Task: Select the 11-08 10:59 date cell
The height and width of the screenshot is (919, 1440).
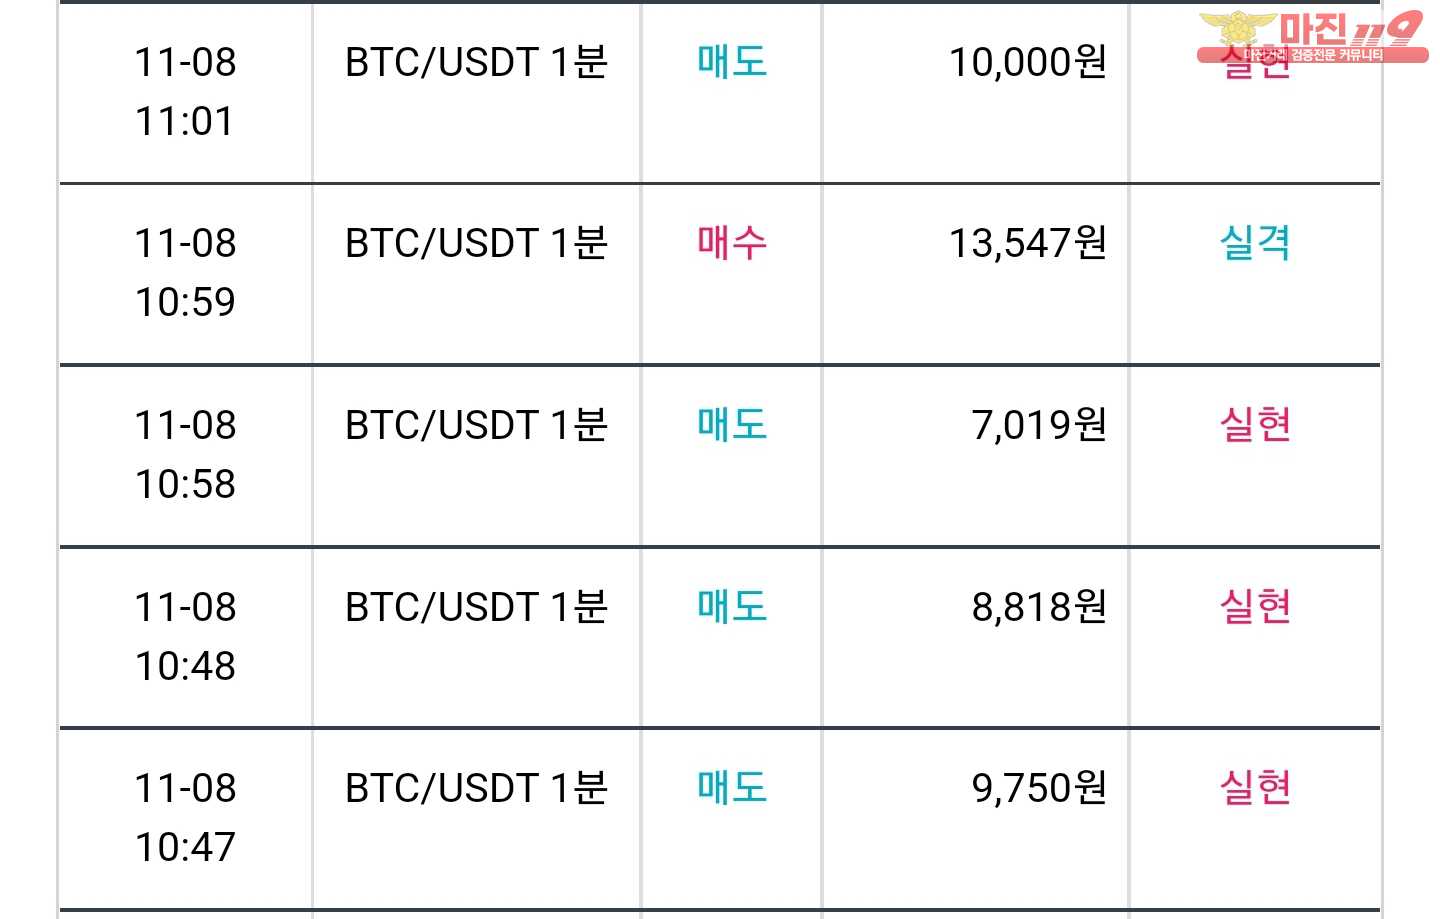Action: click(185, 272)
